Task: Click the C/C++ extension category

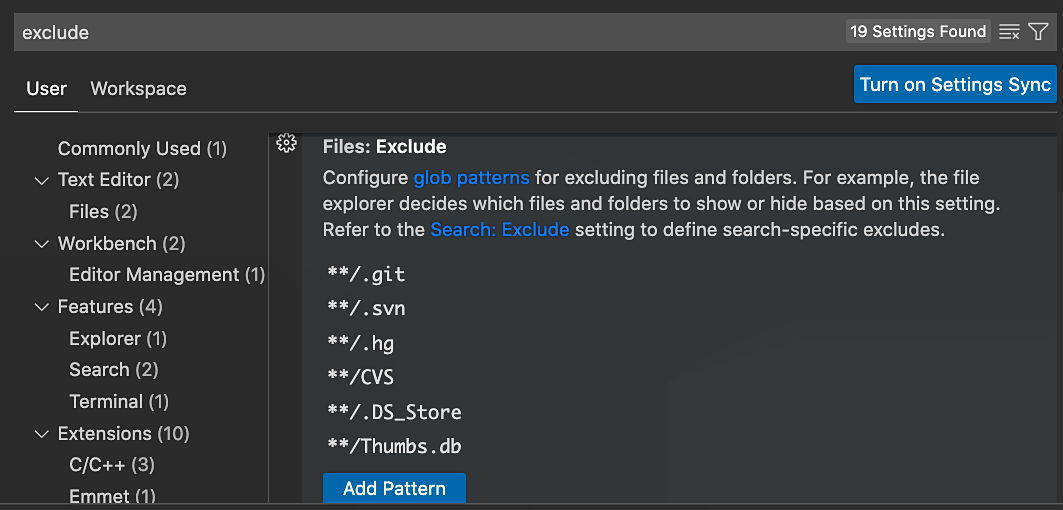Action: point(111,465)
